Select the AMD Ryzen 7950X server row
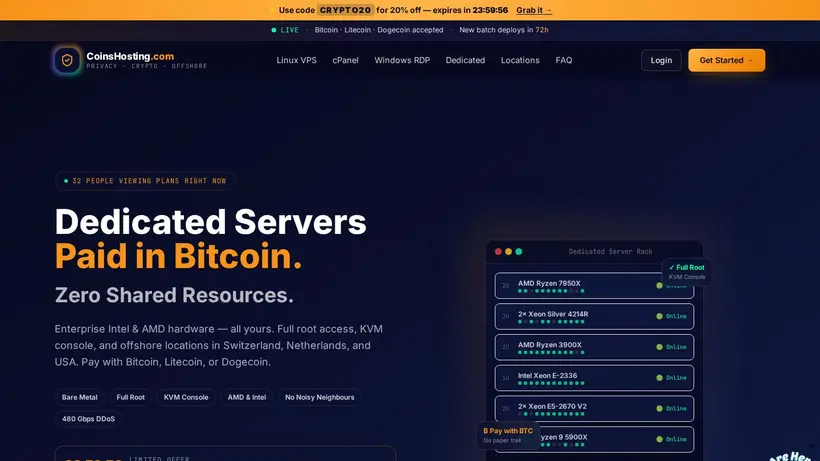 pos(594,285)
